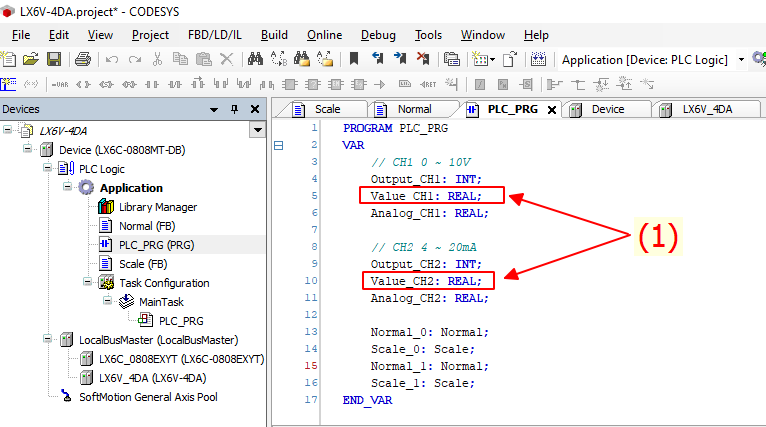Click the Delete X toolbar icon
The height and width of the screenshot is (427, 766).
click(x=226, y=60)
